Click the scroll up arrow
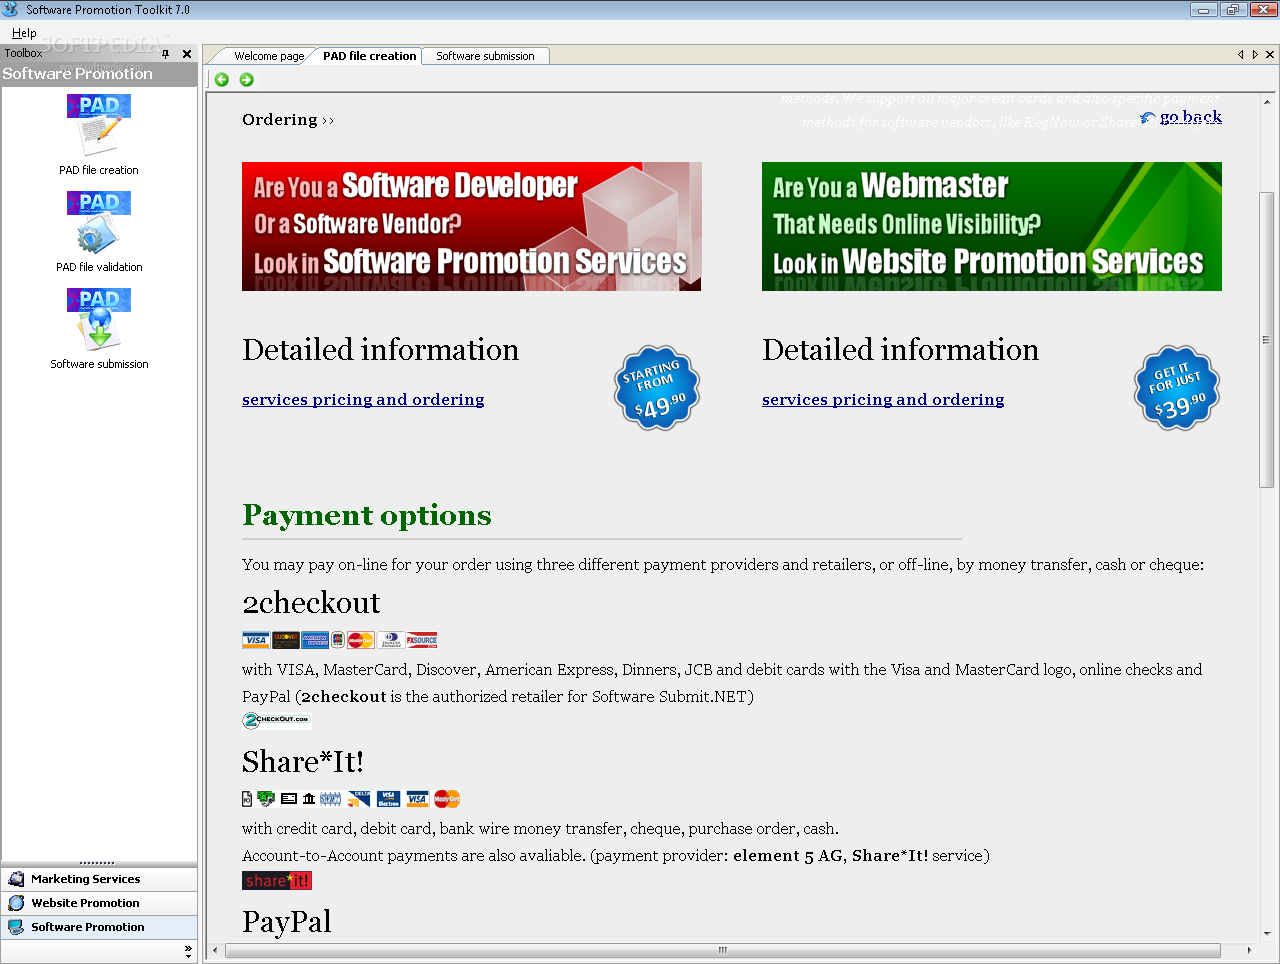The height and width of the screenshot is (964, 1280). 1266,102
